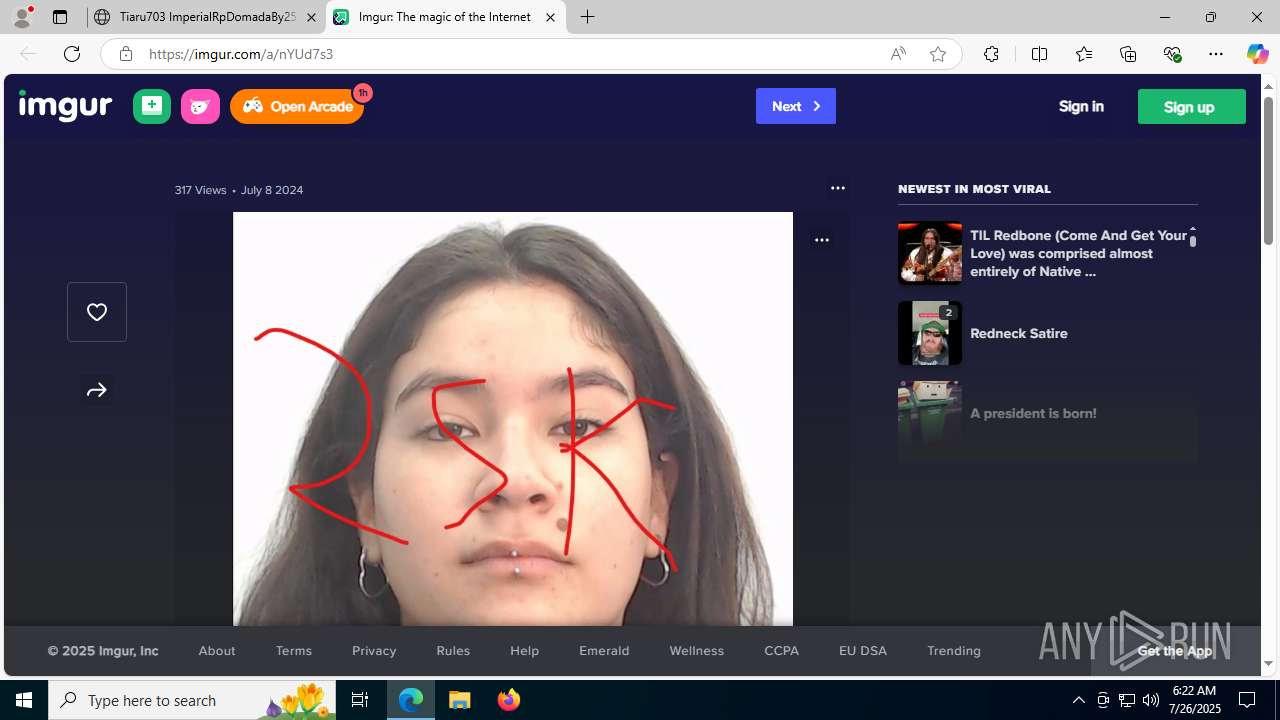Click the pink mascot icon button
Screen dimensions: 1280x720
pos(200,106)
